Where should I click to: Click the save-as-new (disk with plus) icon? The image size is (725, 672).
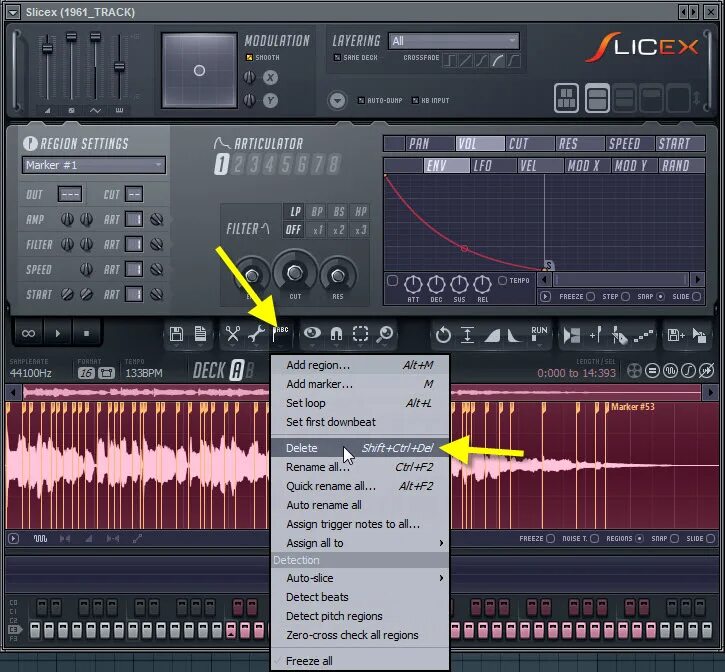coord(676,335)
